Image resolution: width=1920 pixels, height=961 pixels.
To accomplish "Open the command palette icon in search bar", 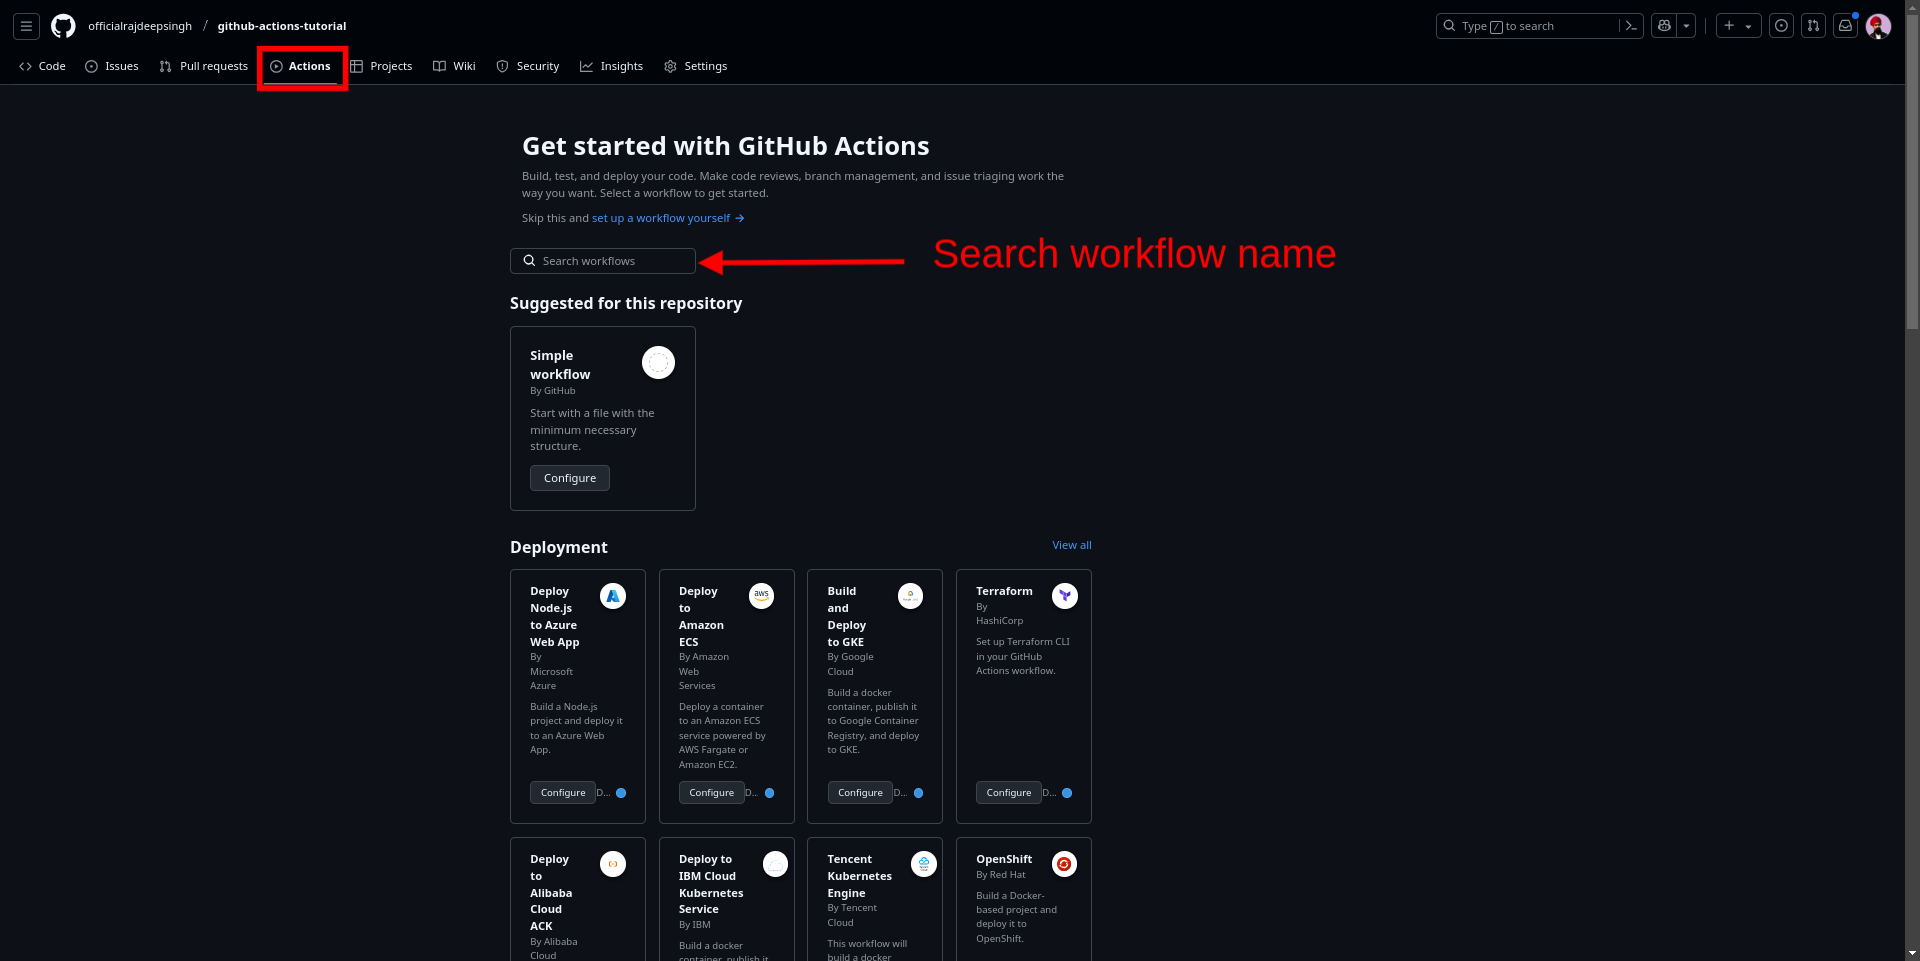I will [1631, 26].
